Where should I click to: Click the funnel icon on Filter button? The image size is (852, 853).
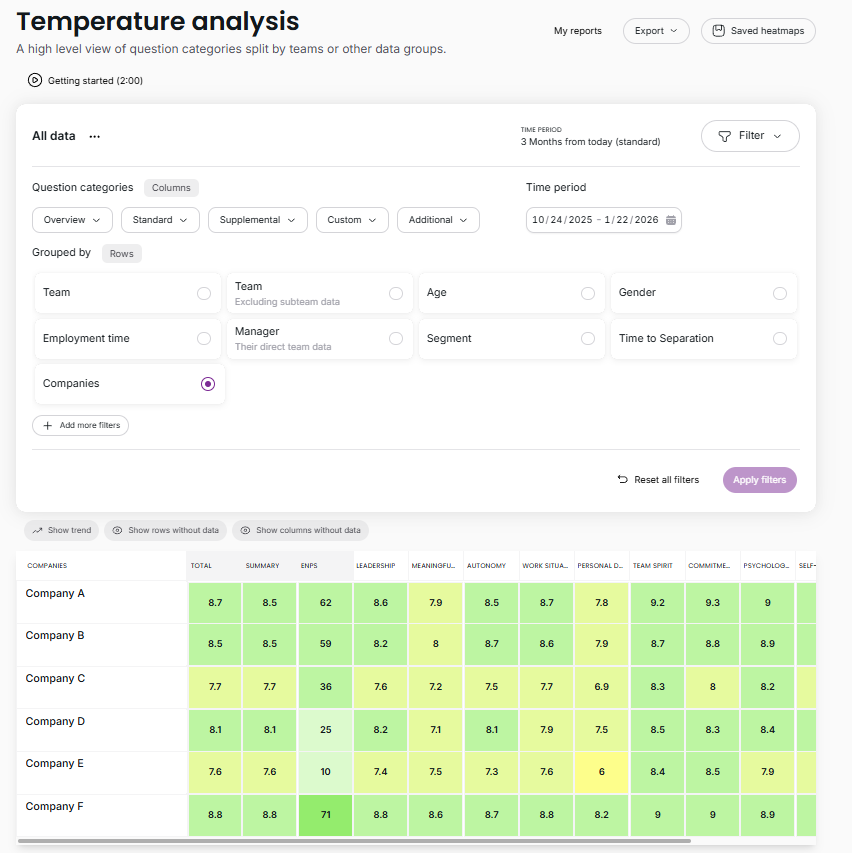click(724, 136)
